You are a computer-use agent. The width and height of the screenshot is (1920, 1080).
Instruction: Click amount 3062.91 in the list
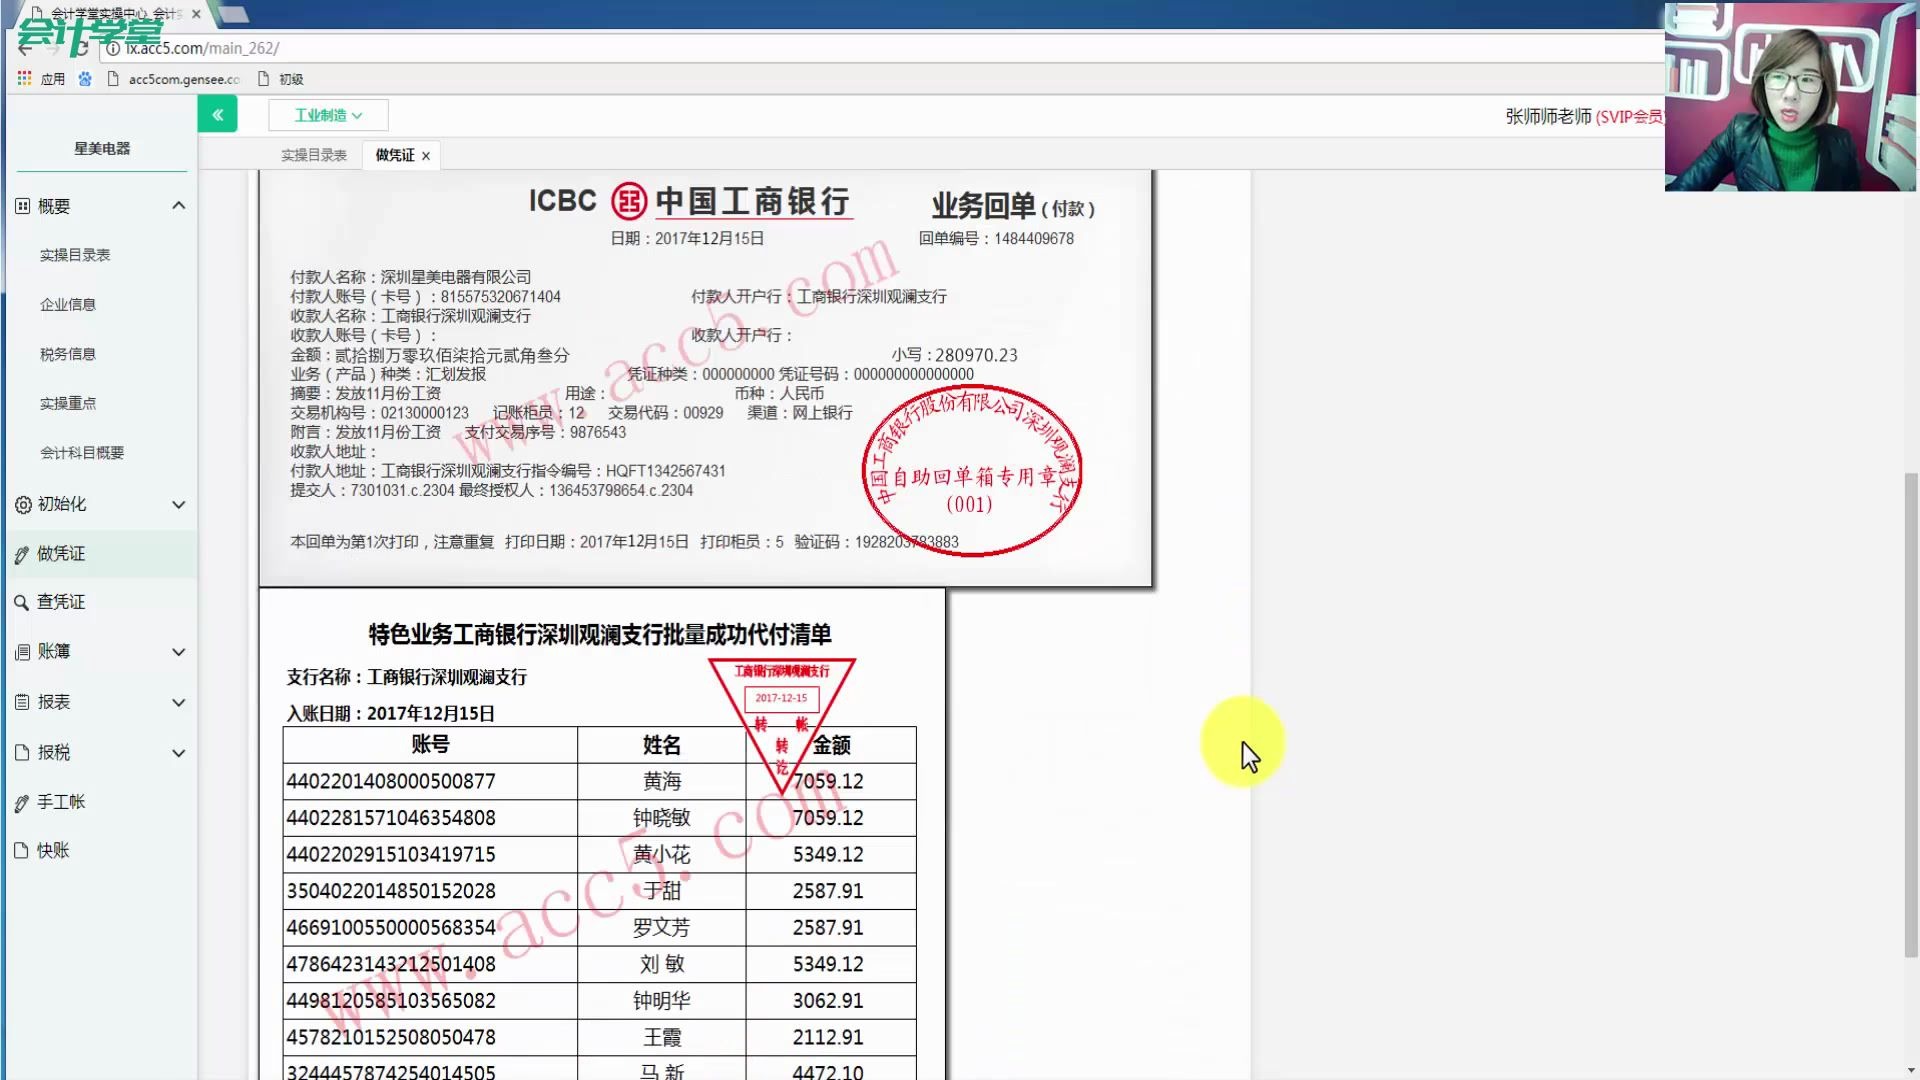828,1001
